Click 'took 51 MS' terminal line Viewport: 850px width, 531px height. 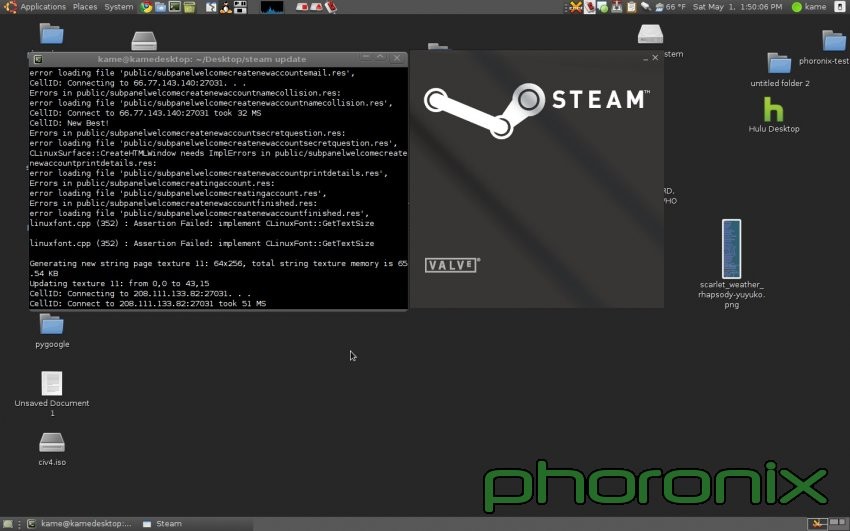click(x=147, y=303)
